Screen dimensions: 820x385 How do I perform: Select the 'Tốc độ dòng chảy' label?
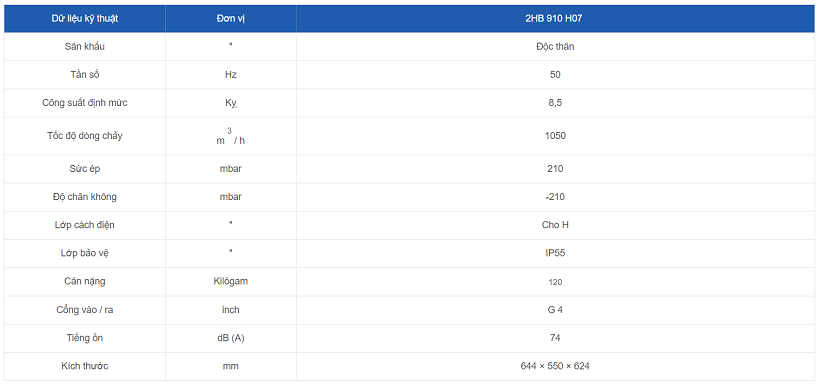coord(85,136)
